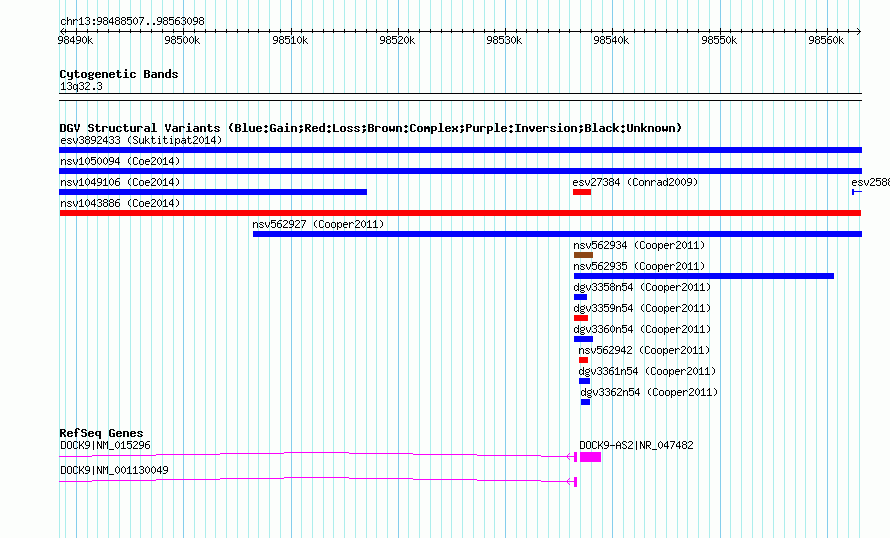Screen dimensions: 890x538
Task: Click the partially visible esv2588 variant label
Action: tap(870, 182)
